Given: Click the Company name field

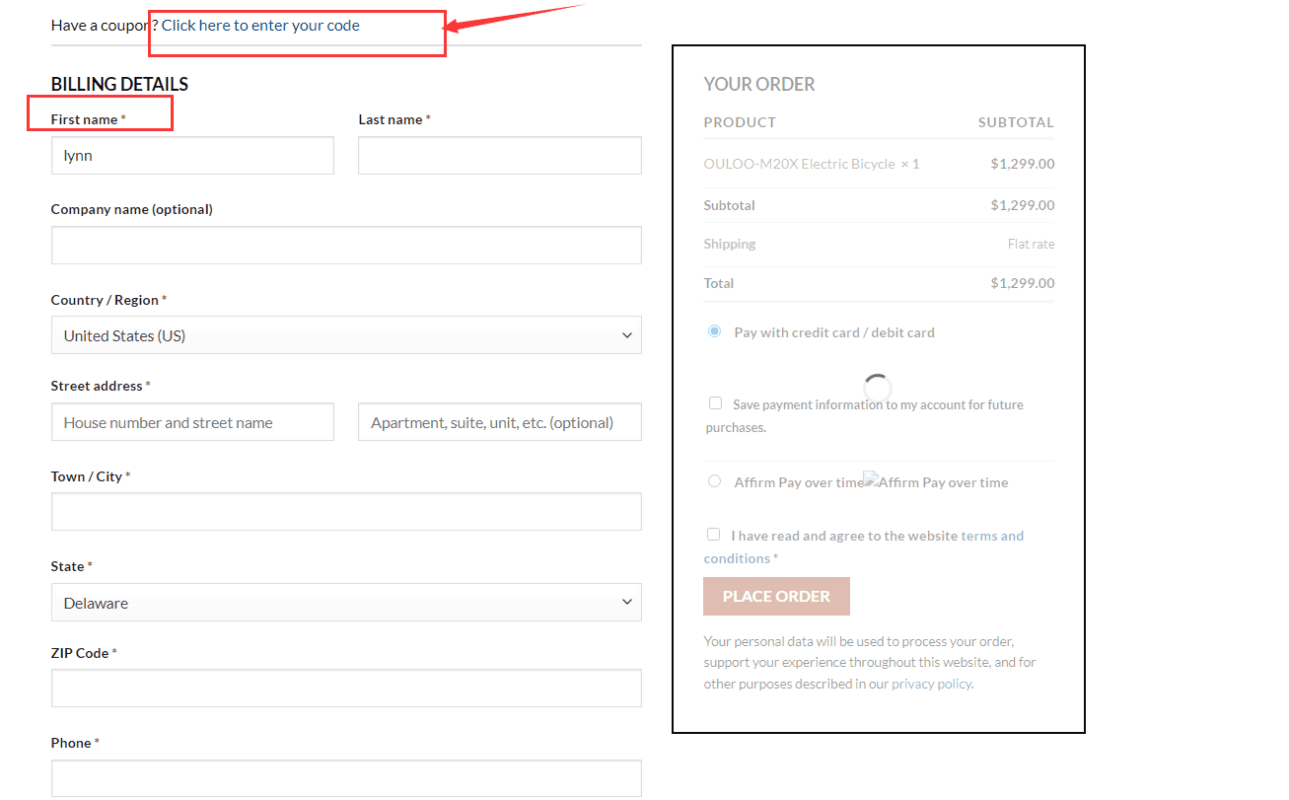Looking at the screenshot, I should point(346,245).
